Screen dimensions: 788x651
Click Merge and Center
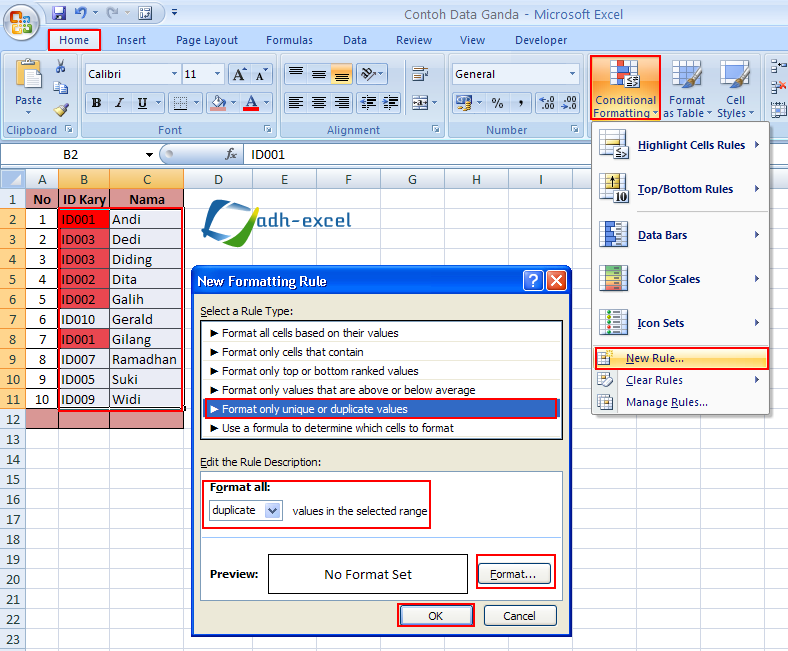[420, 103]
